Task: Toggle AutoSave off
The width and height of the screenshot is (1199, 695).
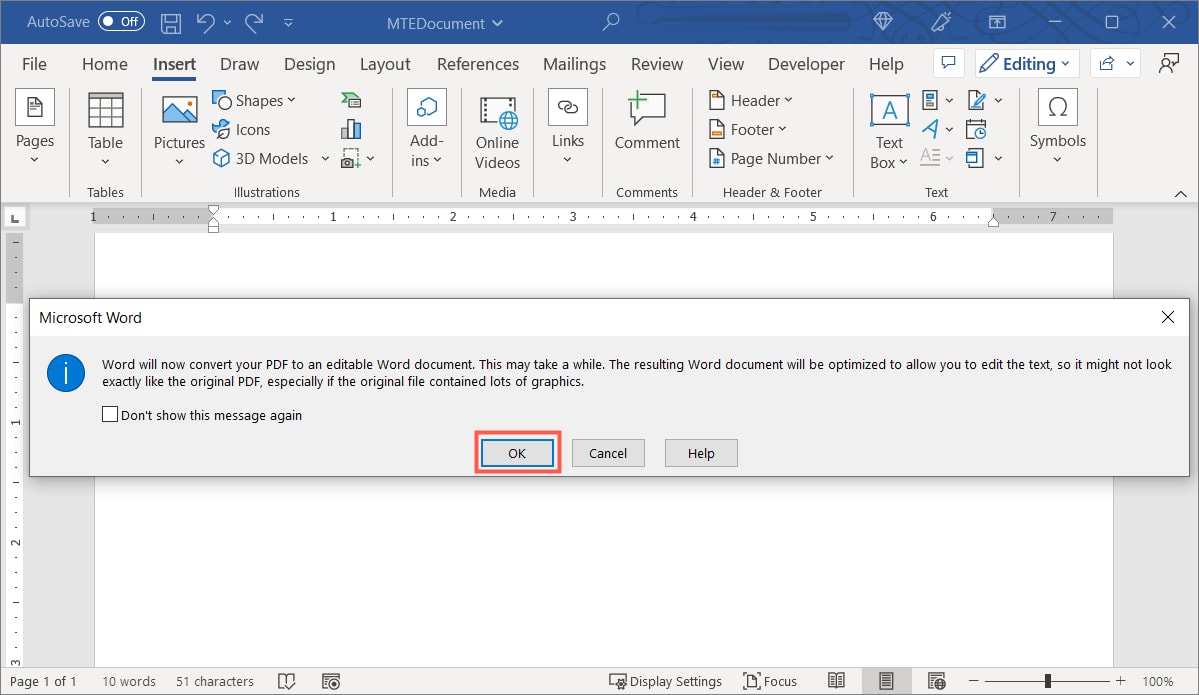Action: point(120,21)
